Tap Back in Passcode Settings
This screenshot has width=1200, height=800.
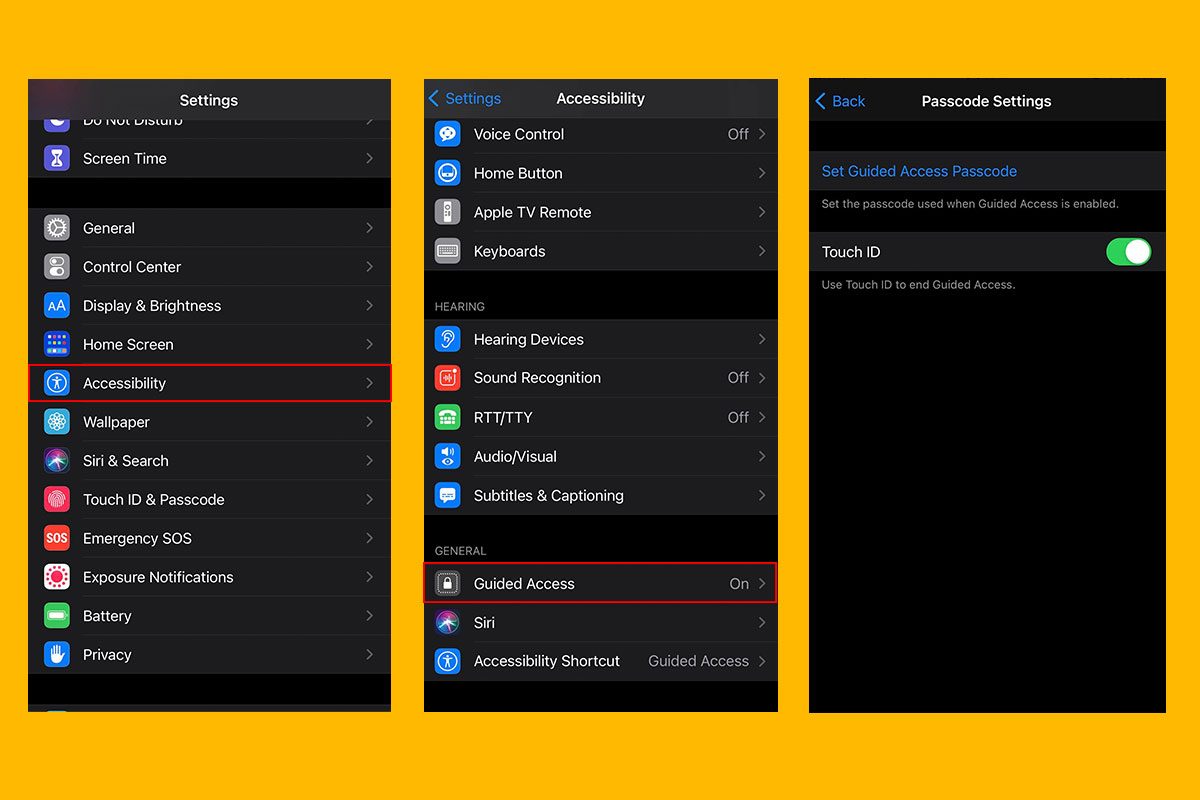[840, 101]
